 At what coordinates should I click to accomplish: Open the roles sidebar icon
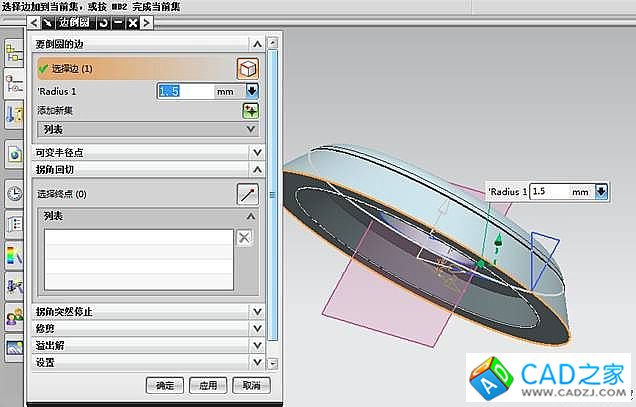pos(15,318)
